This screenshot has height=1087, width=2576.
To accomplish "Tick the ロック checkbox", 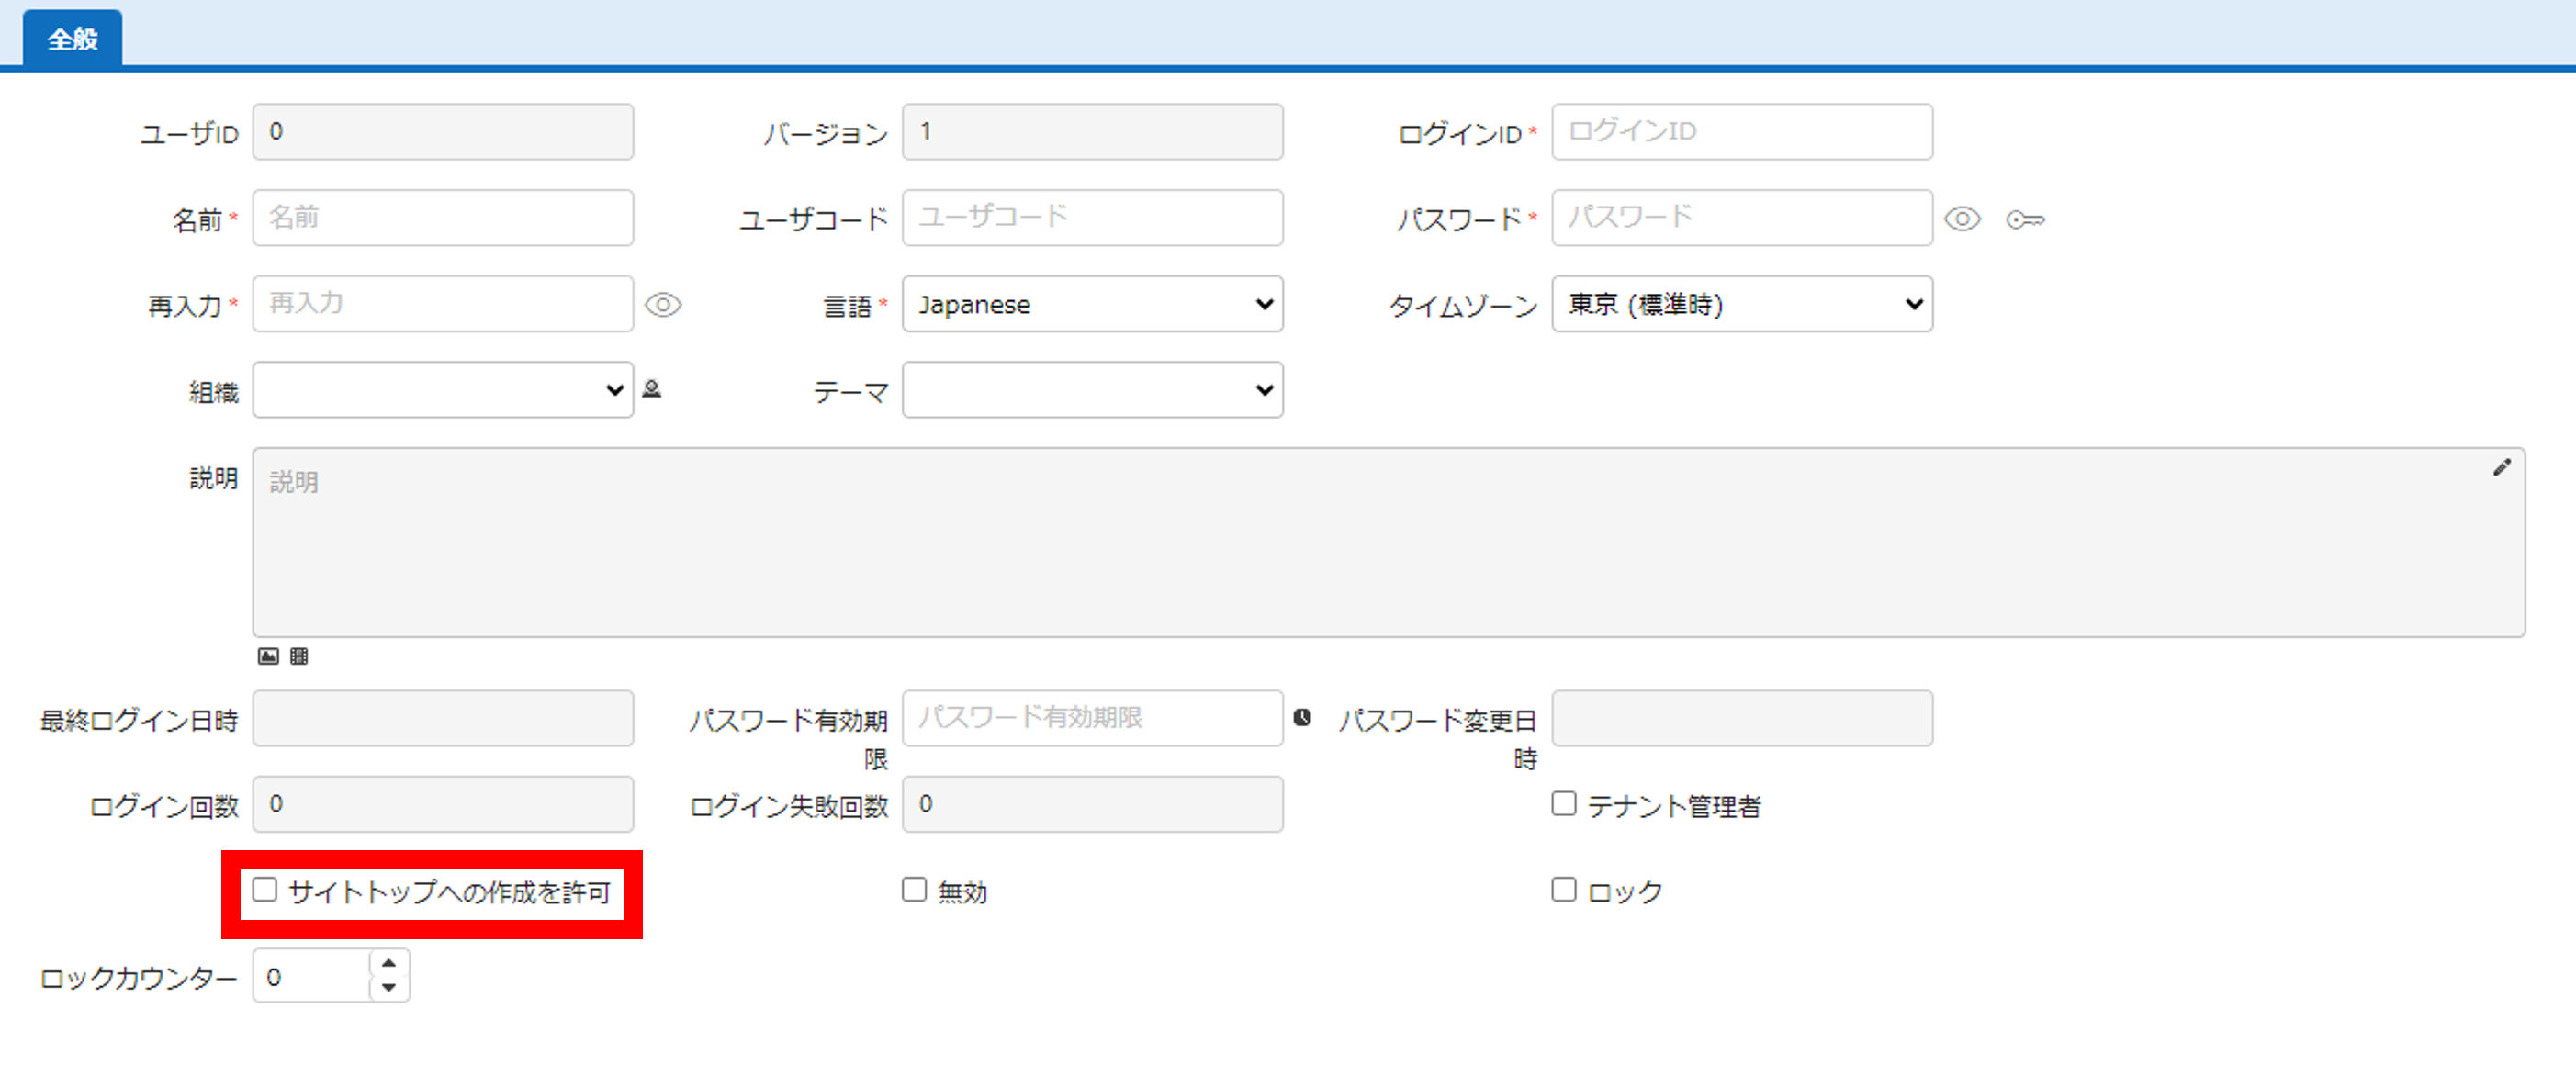I will [x=1564, y=889].
